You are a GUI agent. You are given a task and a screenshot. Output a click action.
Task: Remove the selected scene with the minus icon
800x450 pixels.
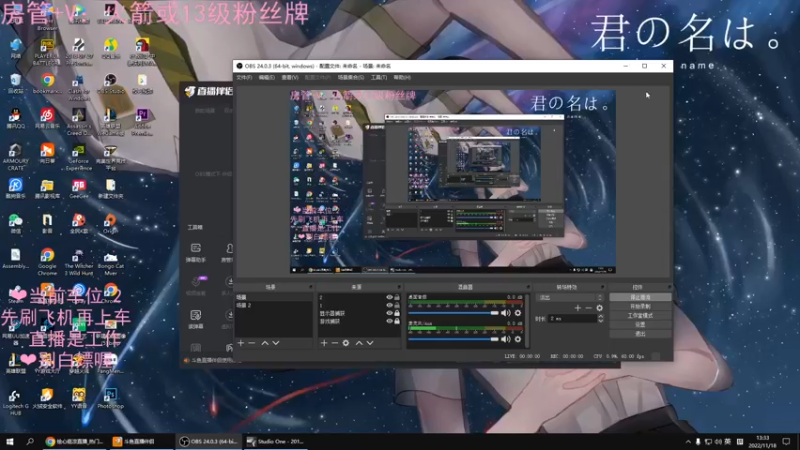click(252, 343)
